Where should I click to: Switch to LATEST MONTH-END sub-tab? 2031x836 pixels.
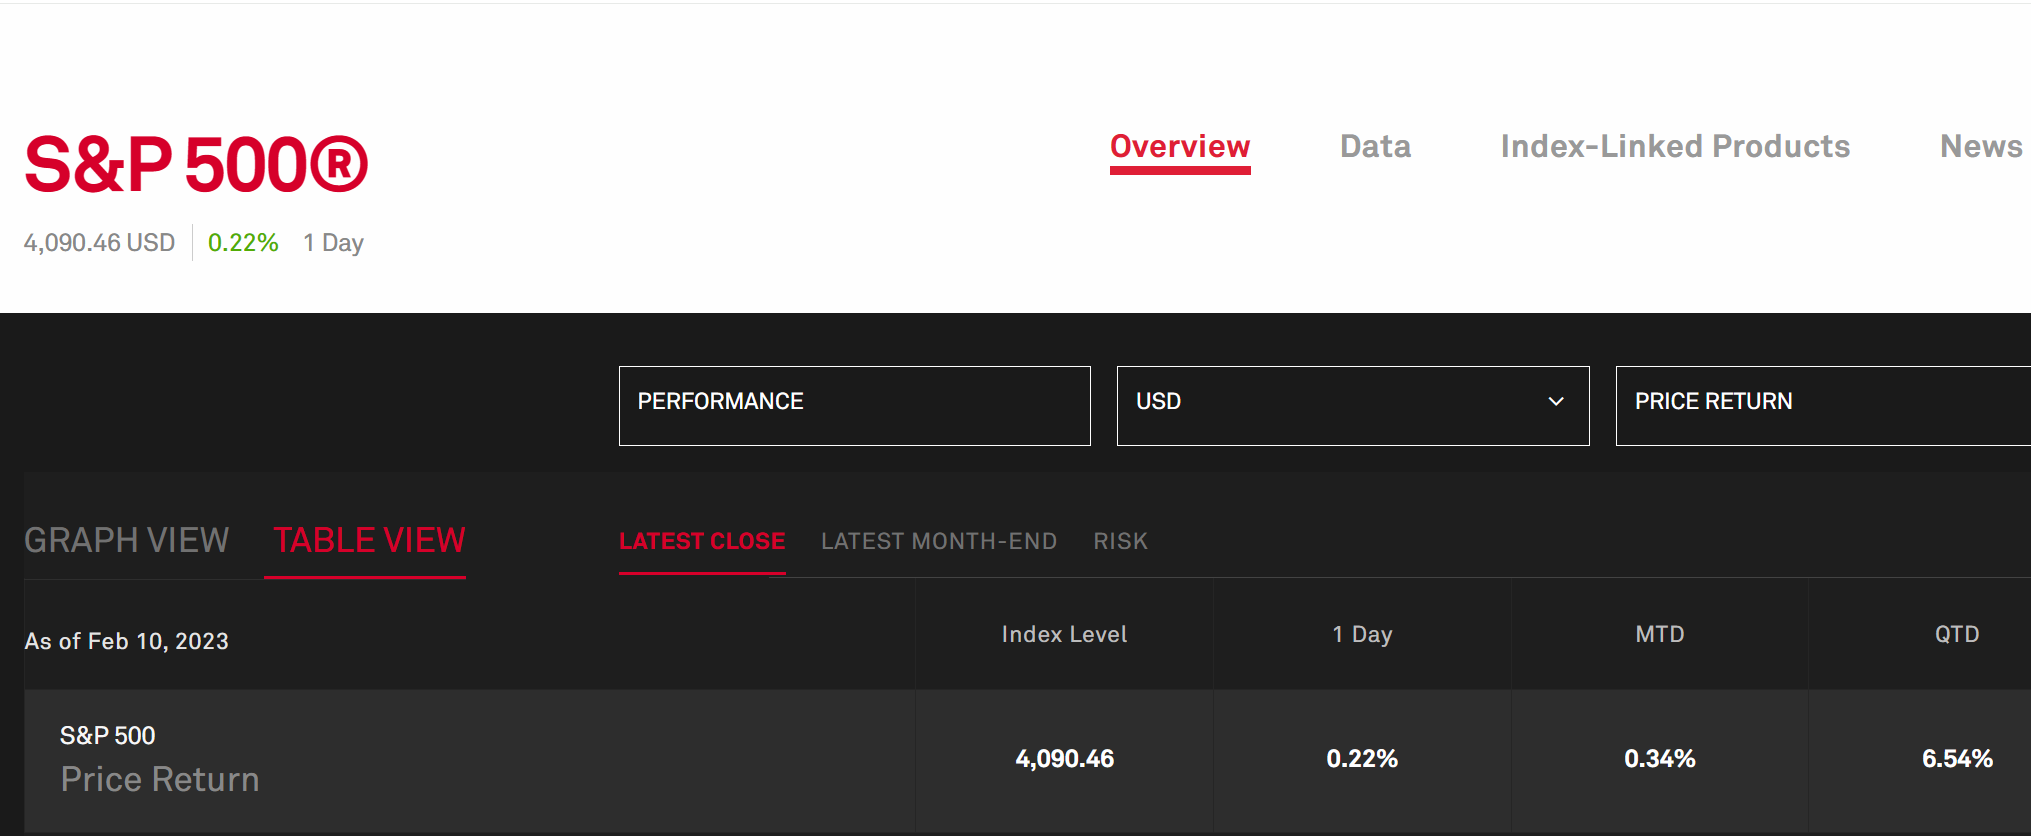coord(939,541)
